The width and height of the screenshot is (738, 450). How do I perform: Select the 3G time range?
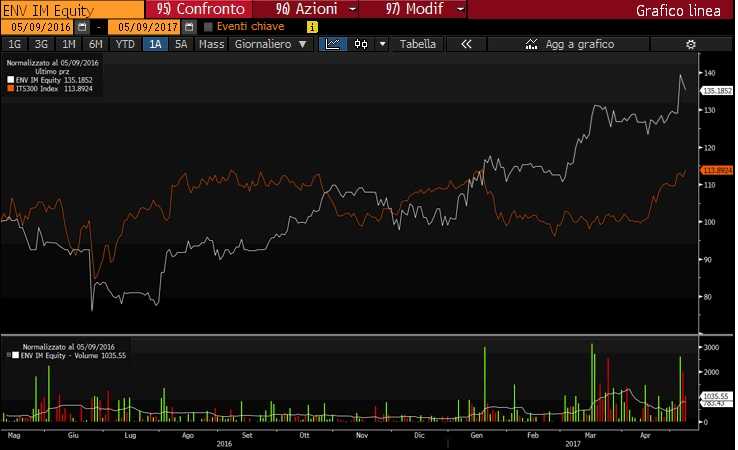[41, 44]
